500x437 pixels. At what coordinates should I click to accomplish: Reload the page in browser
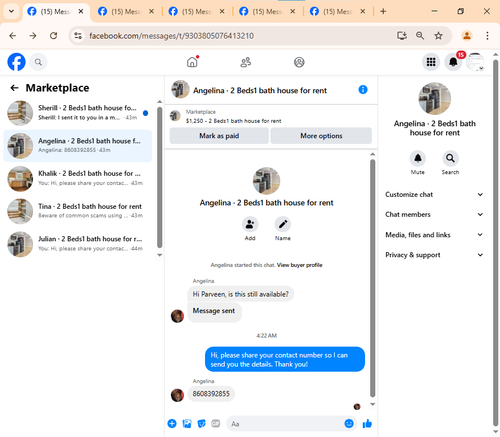(x=53, y=36)
